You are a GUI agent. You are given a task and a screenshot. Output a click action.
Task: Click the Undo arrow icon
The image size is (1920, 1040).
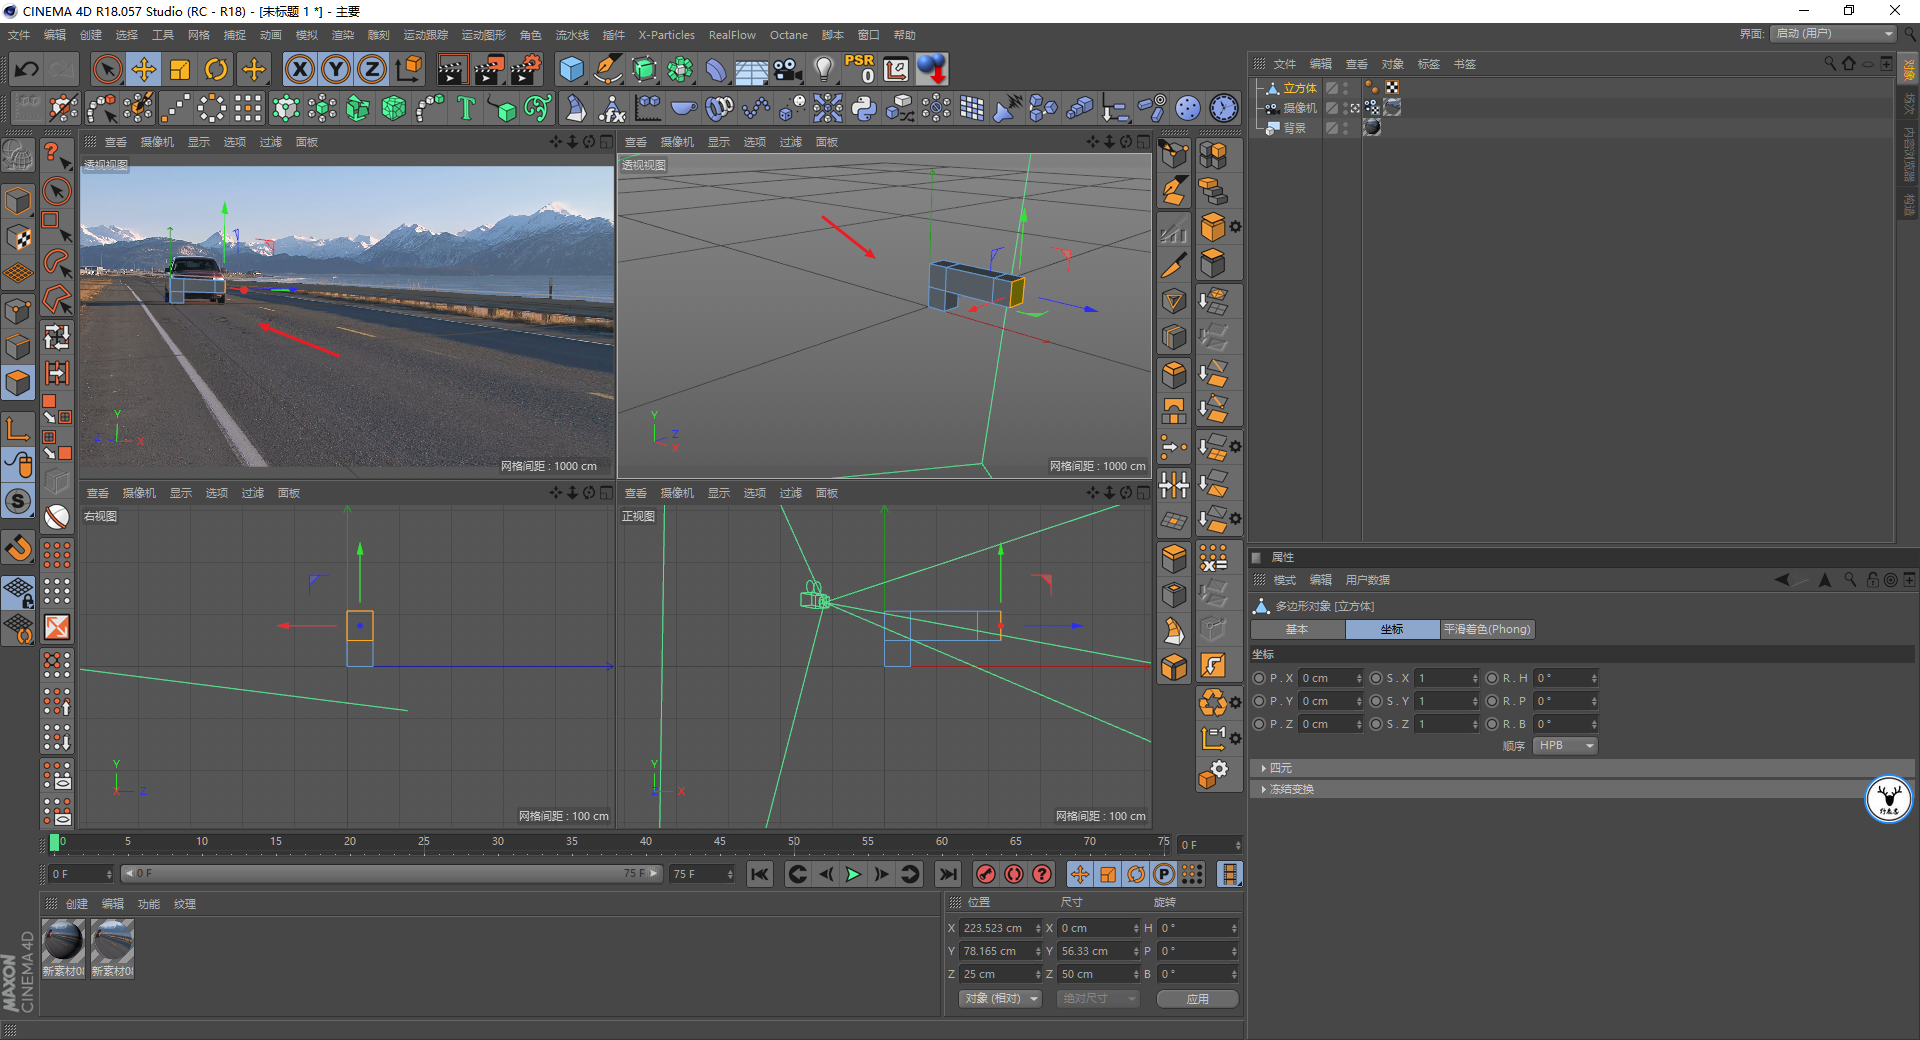(27, 69)
